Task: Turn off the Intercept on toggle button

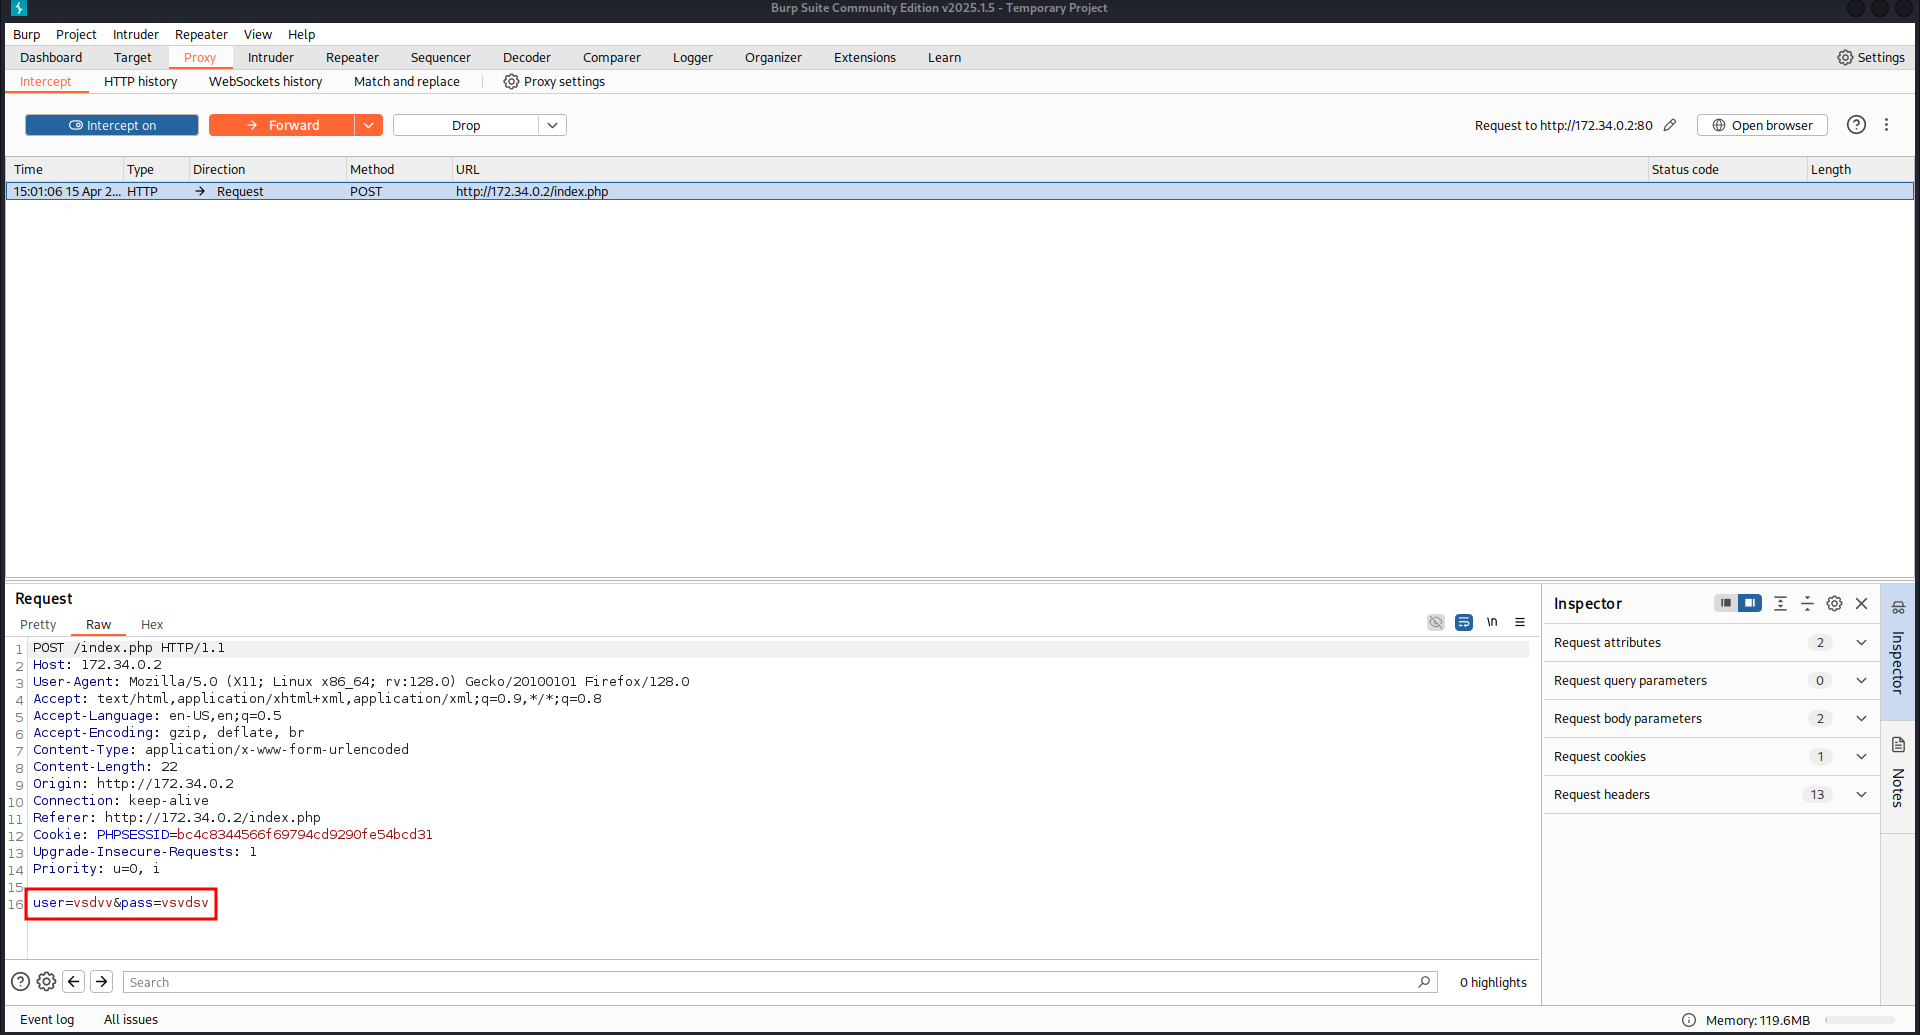Action: (112, 125)
